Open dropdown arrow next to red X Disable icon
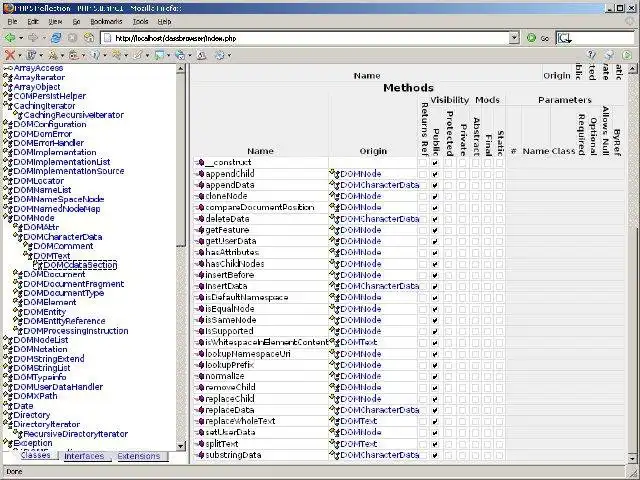 [x=19, y=55]
